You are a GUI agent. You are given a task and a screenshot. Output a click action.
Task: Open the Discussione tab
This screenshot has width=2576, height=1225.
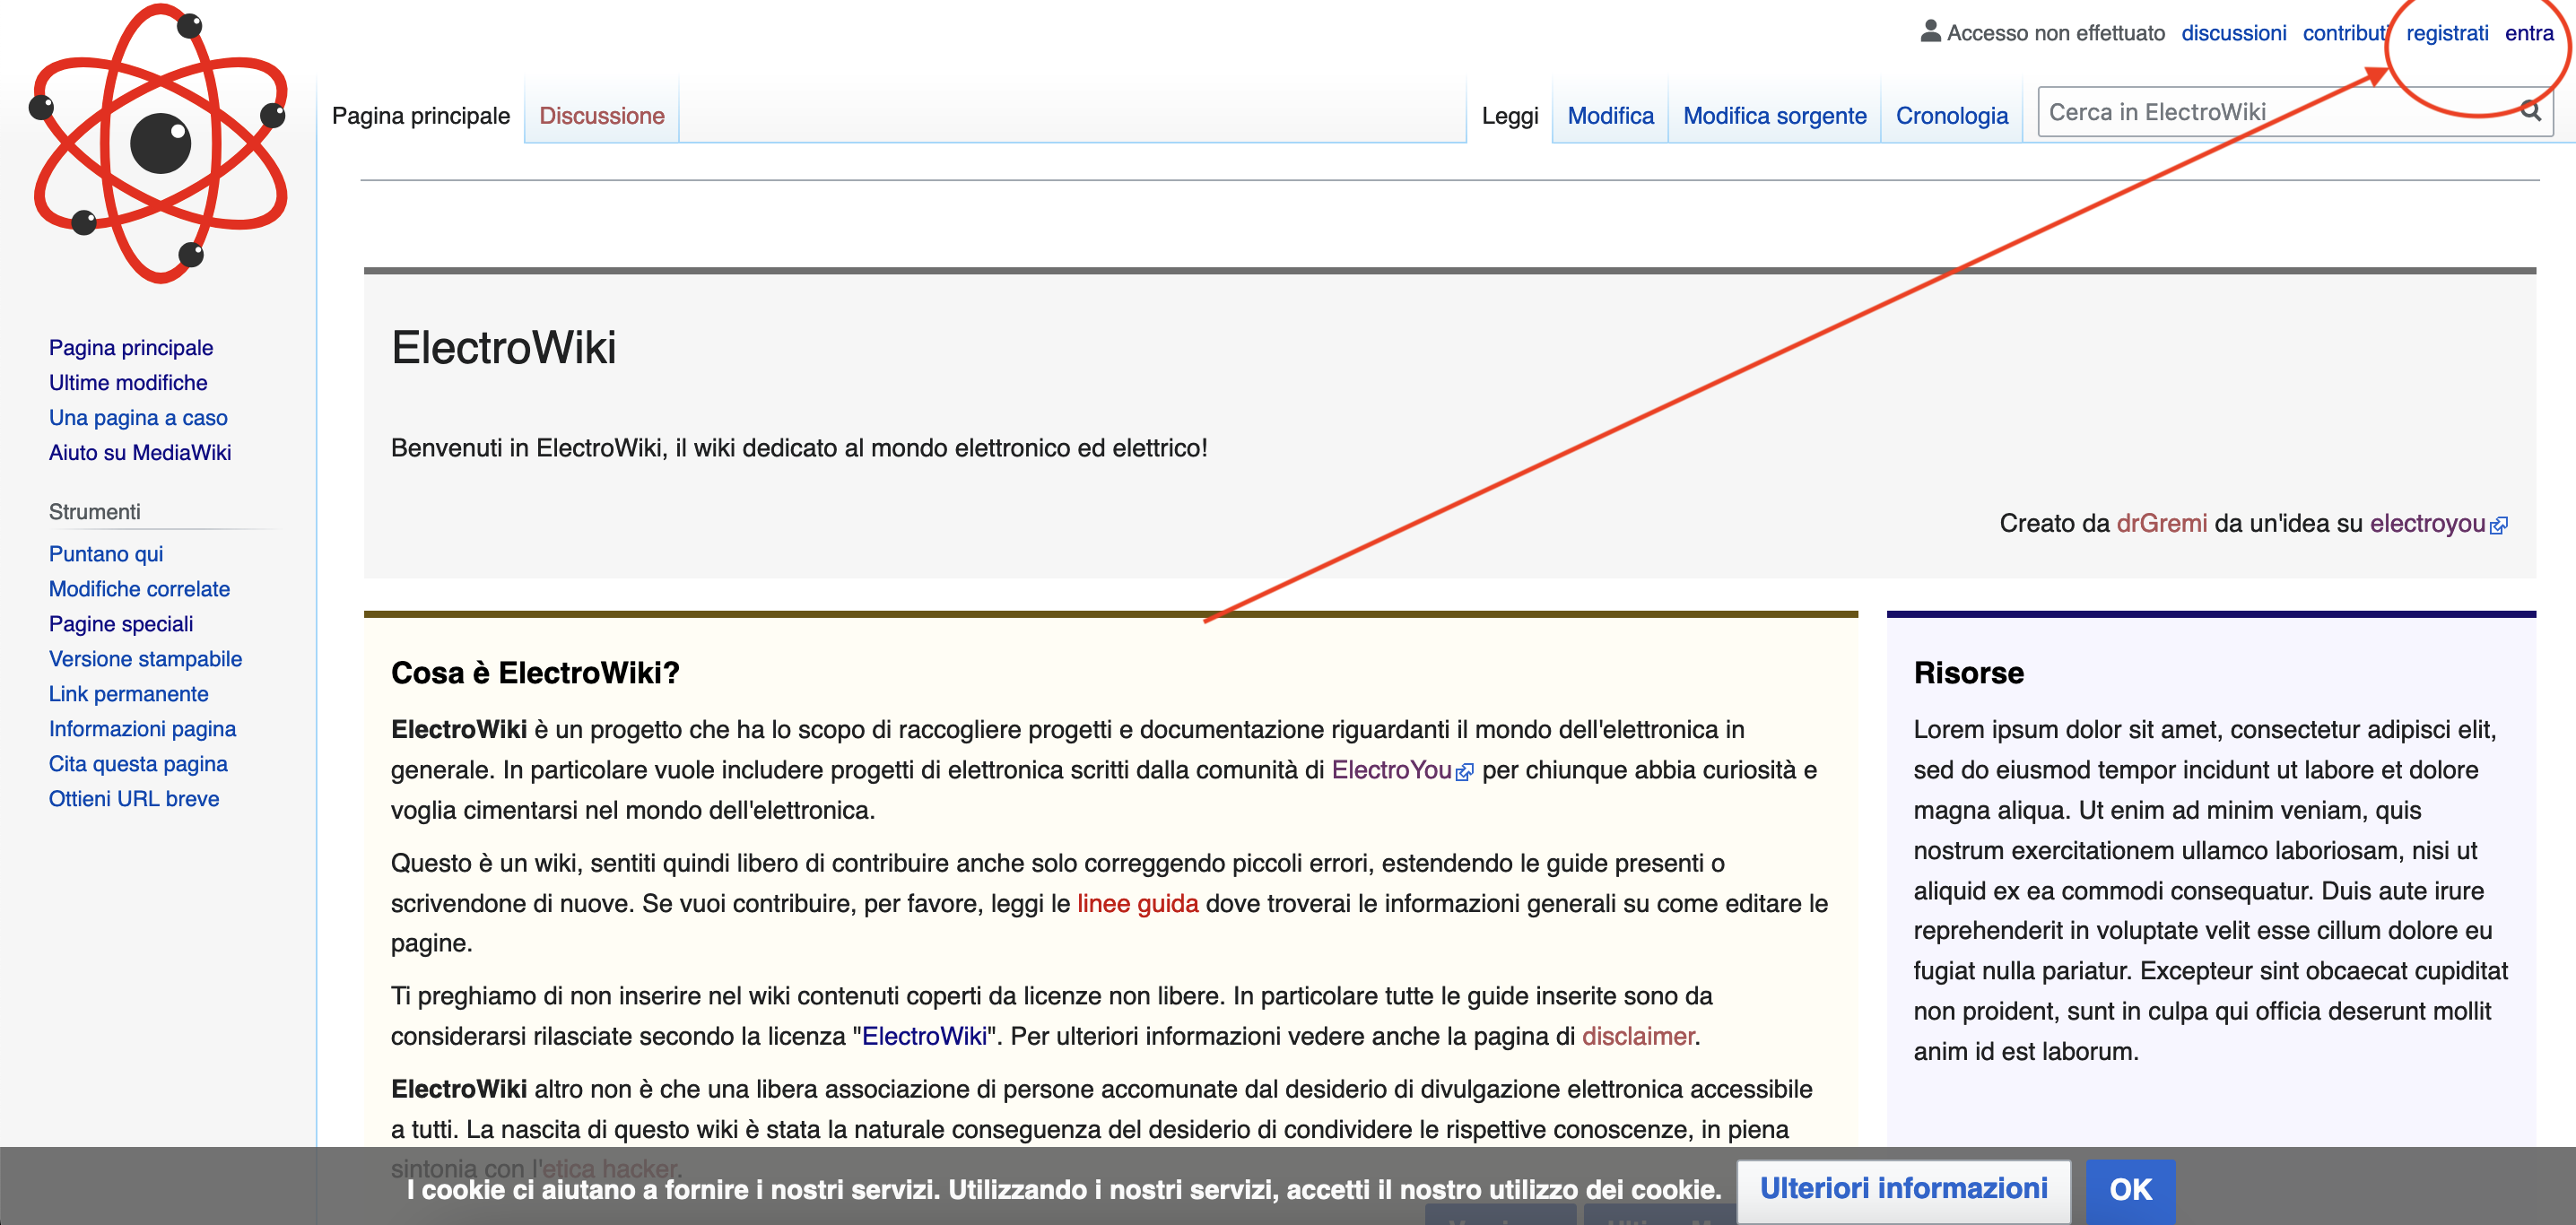tap(601, 116)
